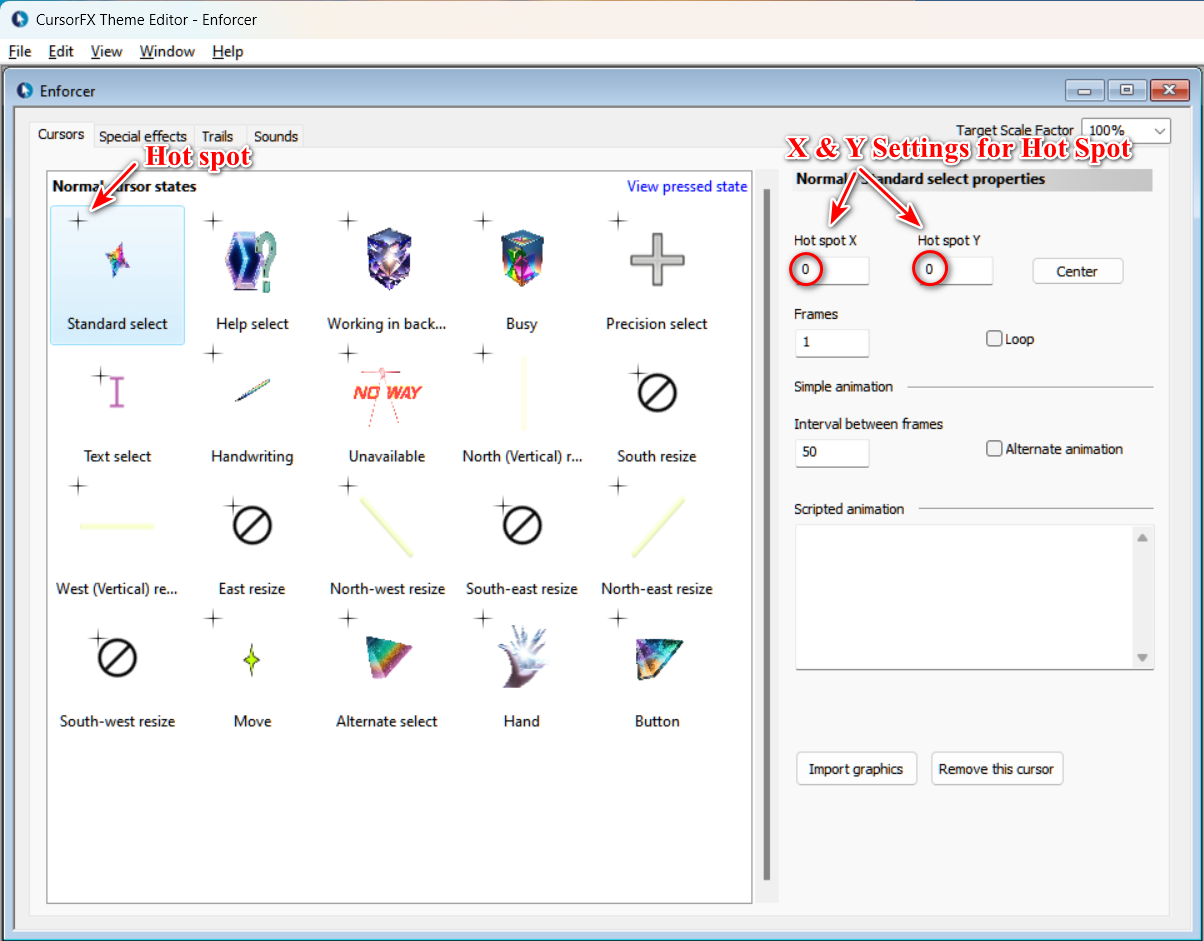The image size is (1204, 941).
Task: Switch to the Trails tab
Action: coord(218,137)
